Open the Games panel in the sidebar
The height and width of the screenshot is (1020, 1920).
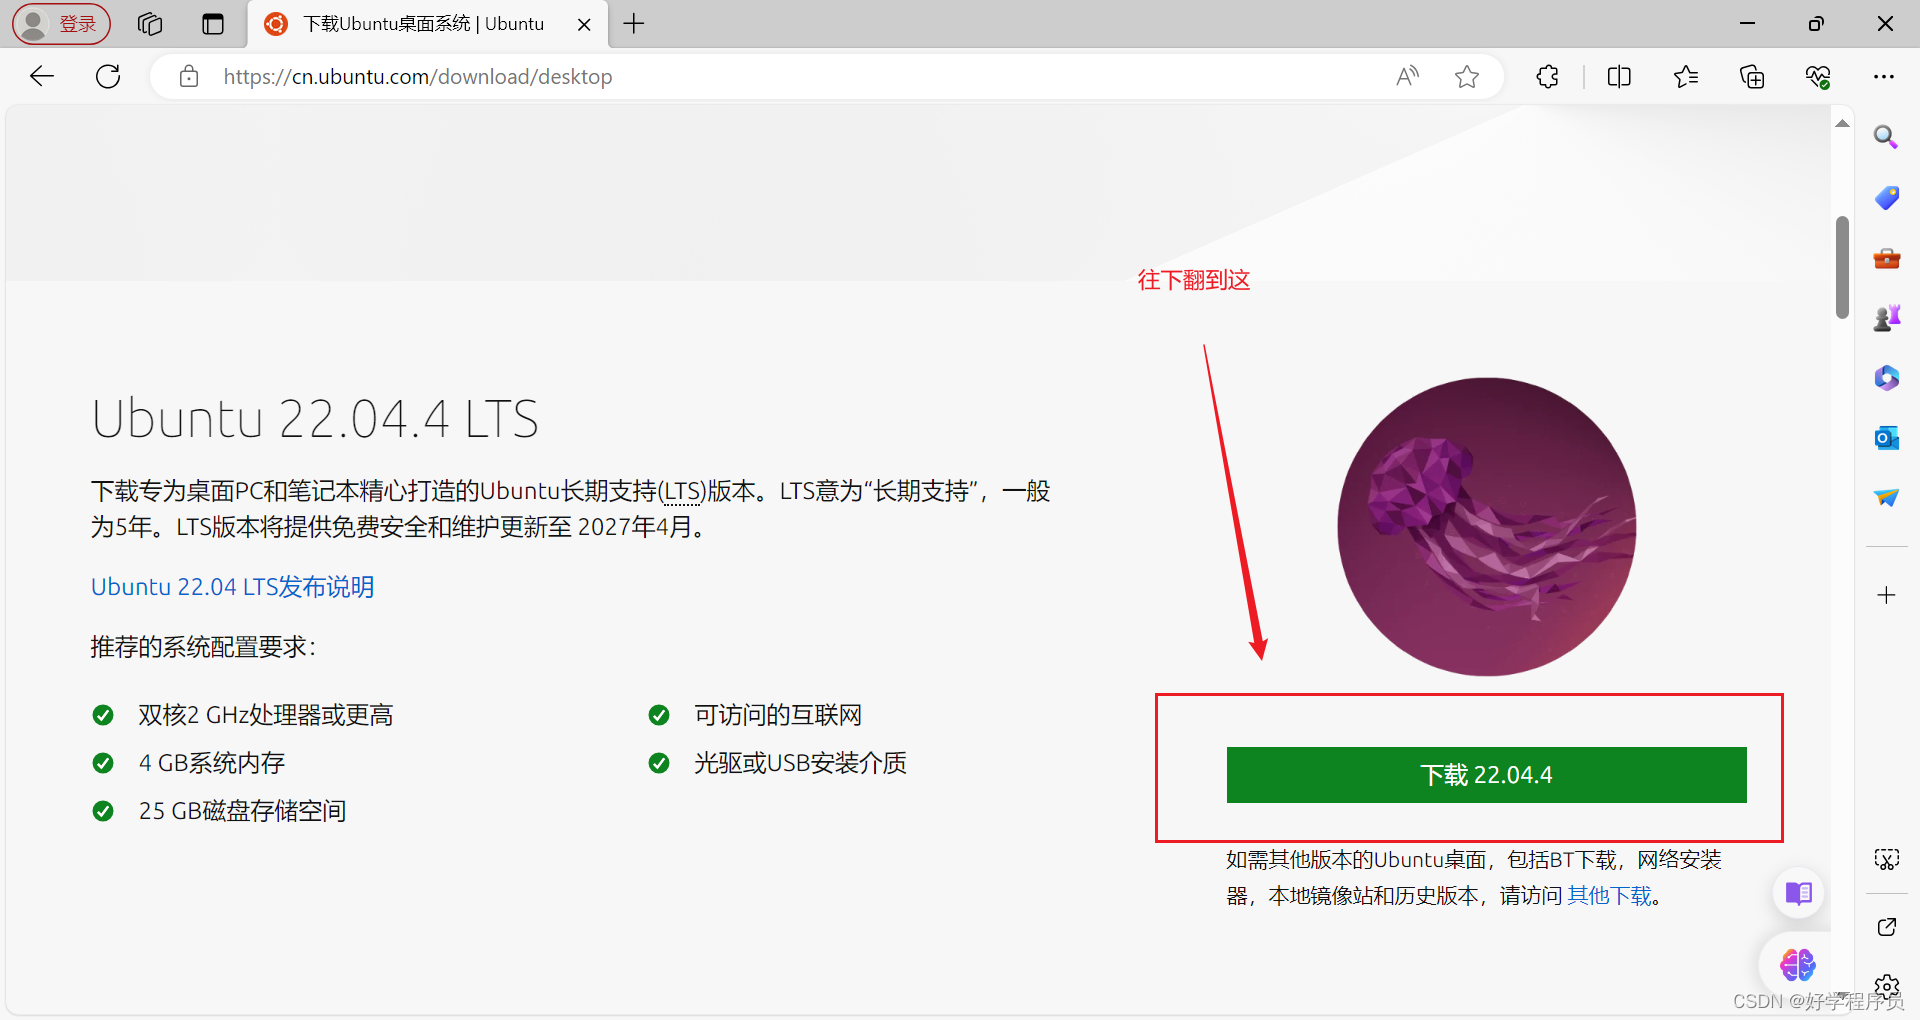1886,317
